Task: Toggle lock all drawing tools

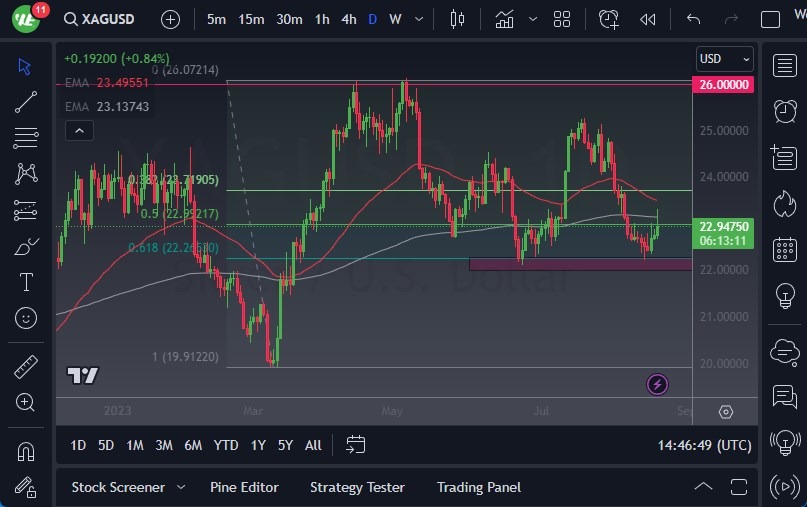Action: [x=26, y=487]
